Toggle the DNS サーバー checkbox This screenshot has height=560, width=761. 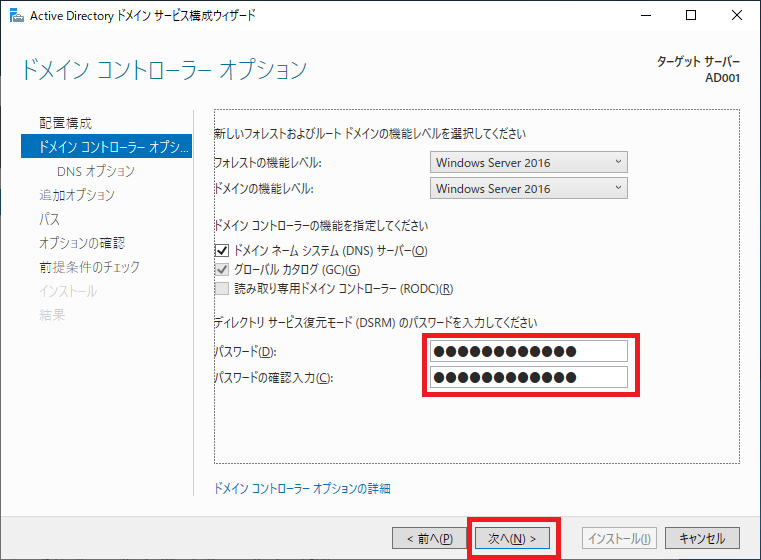pyautogui.click(x=222, y=250)
